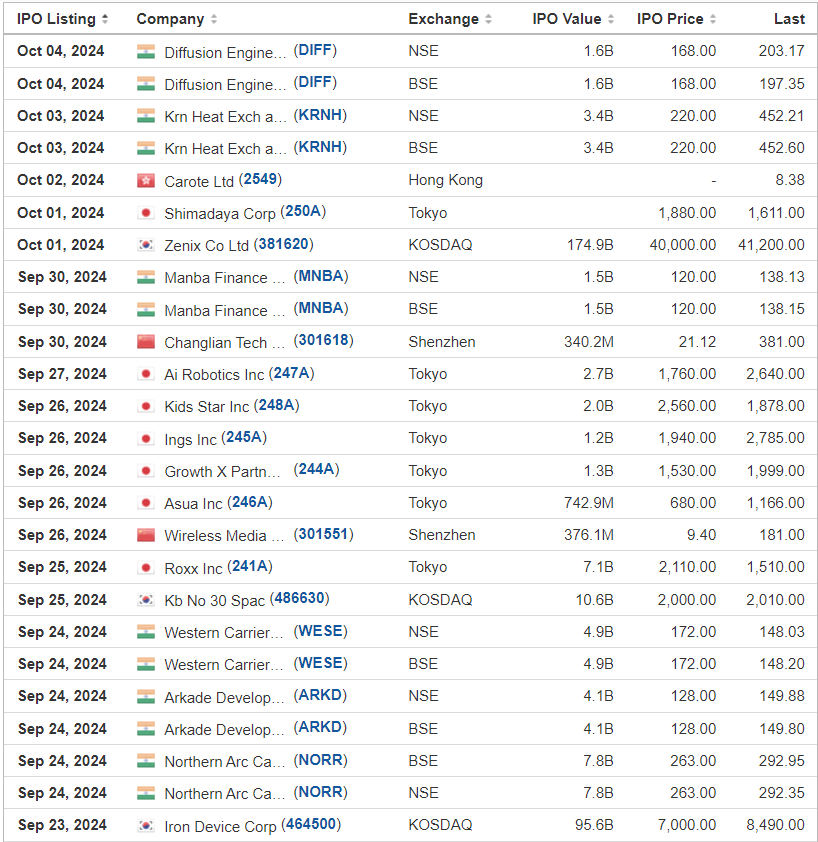Sort by IPO Listing column arrows
Viewport: 818px width, 842px height.
(105, 19)
